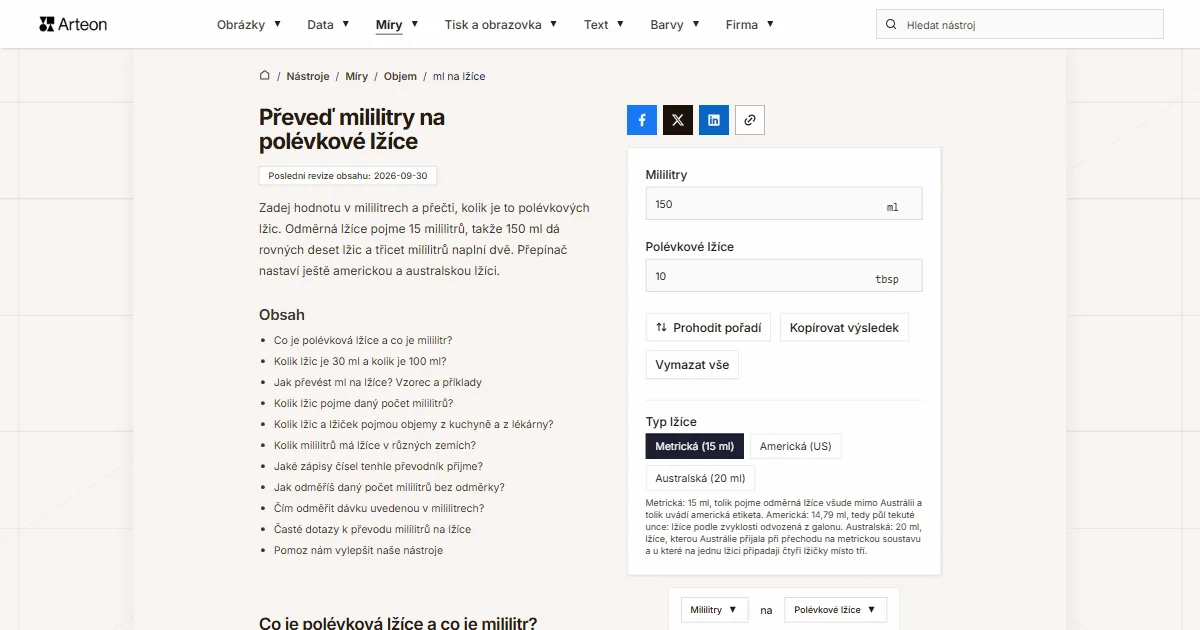
Task: Open 'Jak převést ml na lžíce? Vzorec a příklady'
Action: [378, 382]
